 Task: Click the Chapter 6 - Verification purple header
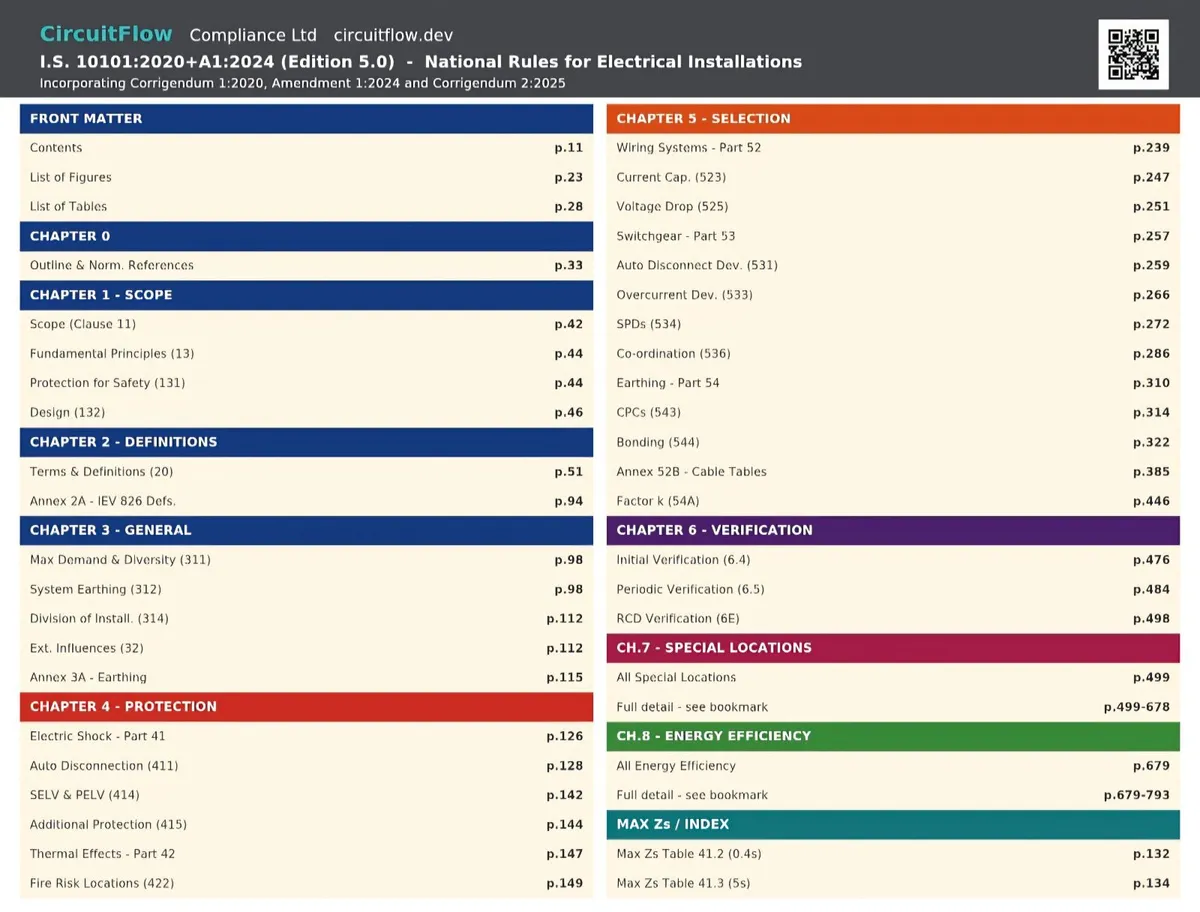[x=893, y=530]
